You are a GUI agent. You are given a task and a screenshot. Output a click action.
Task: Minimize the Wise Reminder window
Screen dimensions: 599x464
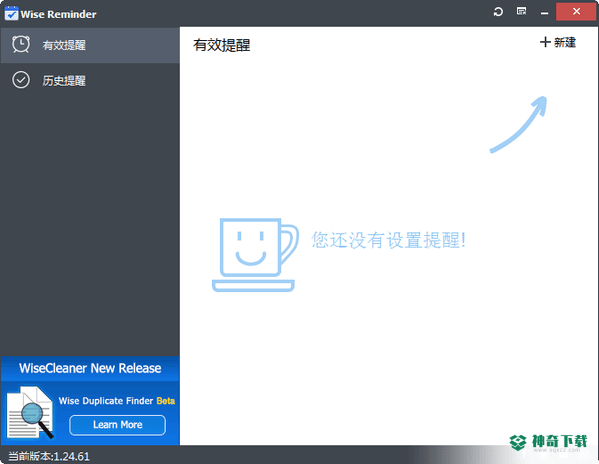[544, 13]
